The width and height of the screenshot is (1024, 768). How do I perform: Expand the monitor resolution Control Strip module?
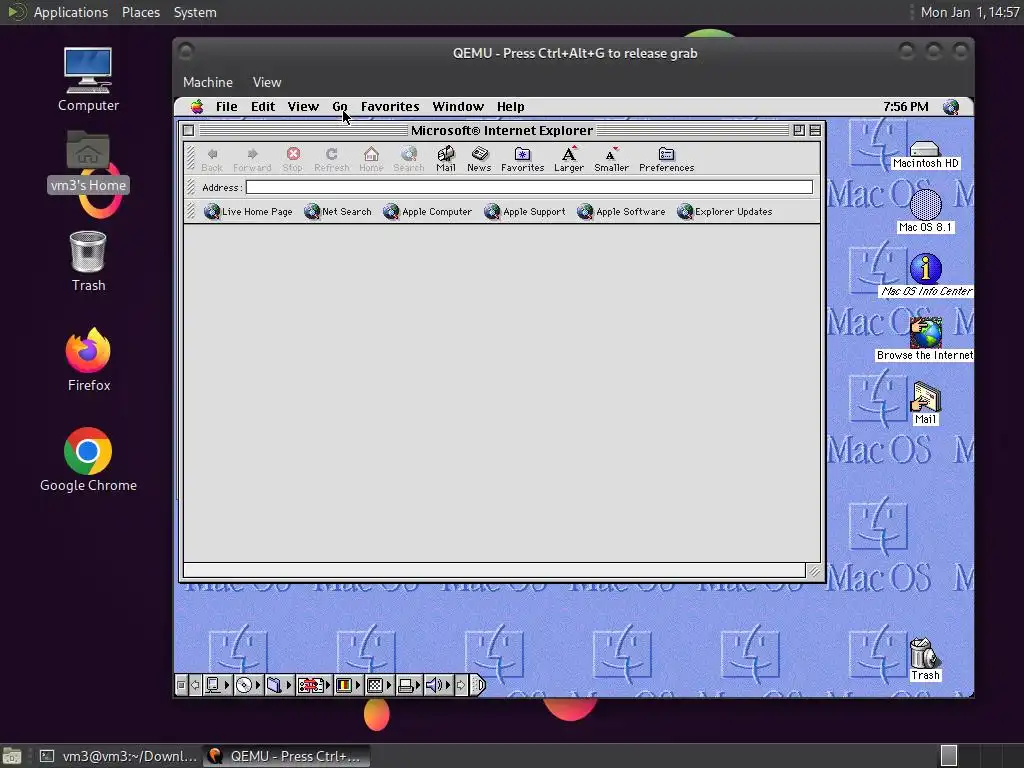click(x=379, y=685)
